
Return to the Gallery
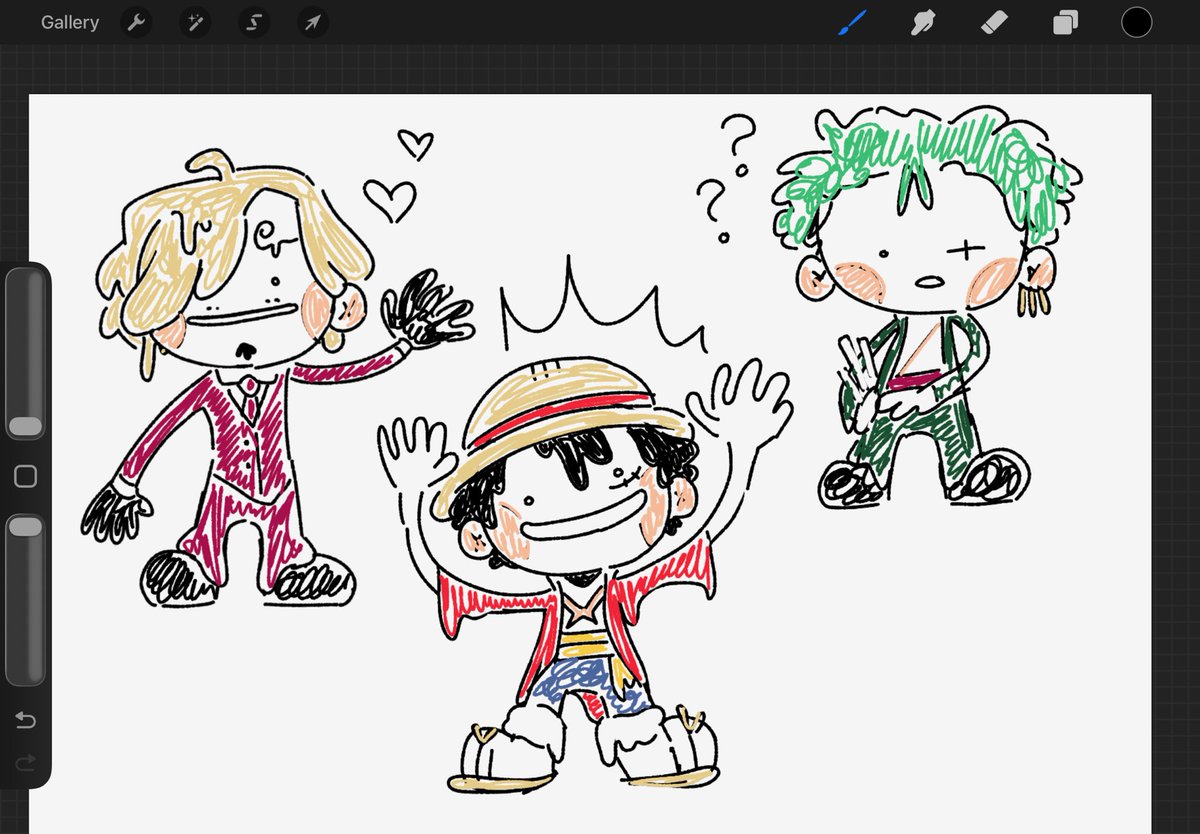click(70, 22)
